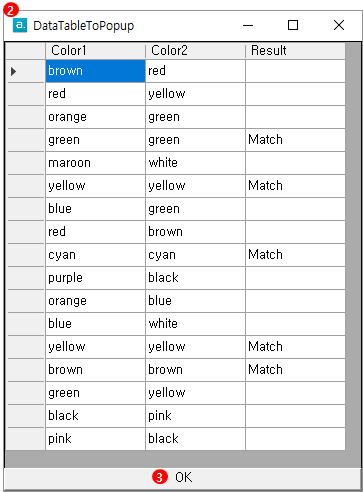The width and height of the screenshot is (363, 492).
Task: Click the Result column header
Action: (x=295, y=51)
